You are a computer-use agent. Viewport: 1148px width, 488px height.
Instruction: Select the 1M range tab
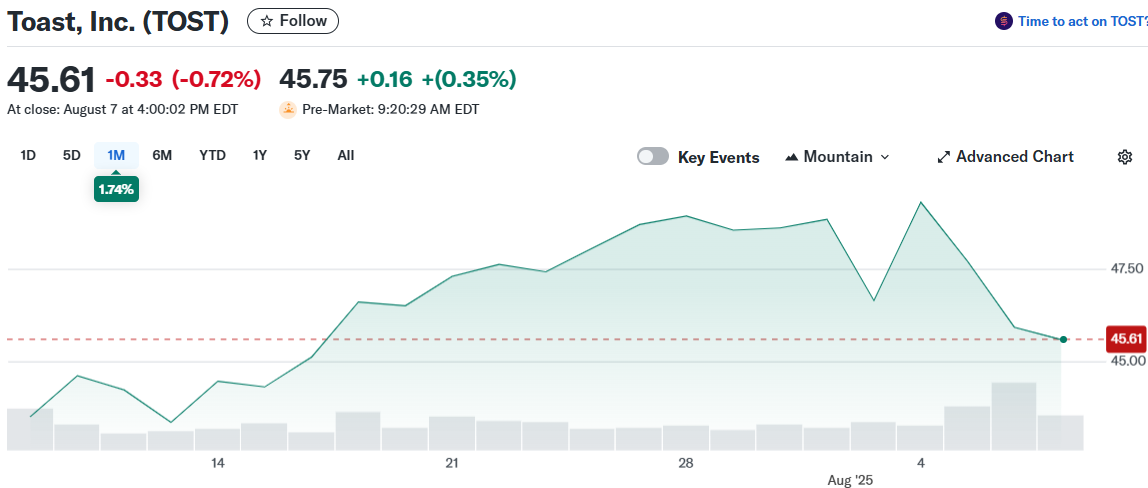coord(116,155)
